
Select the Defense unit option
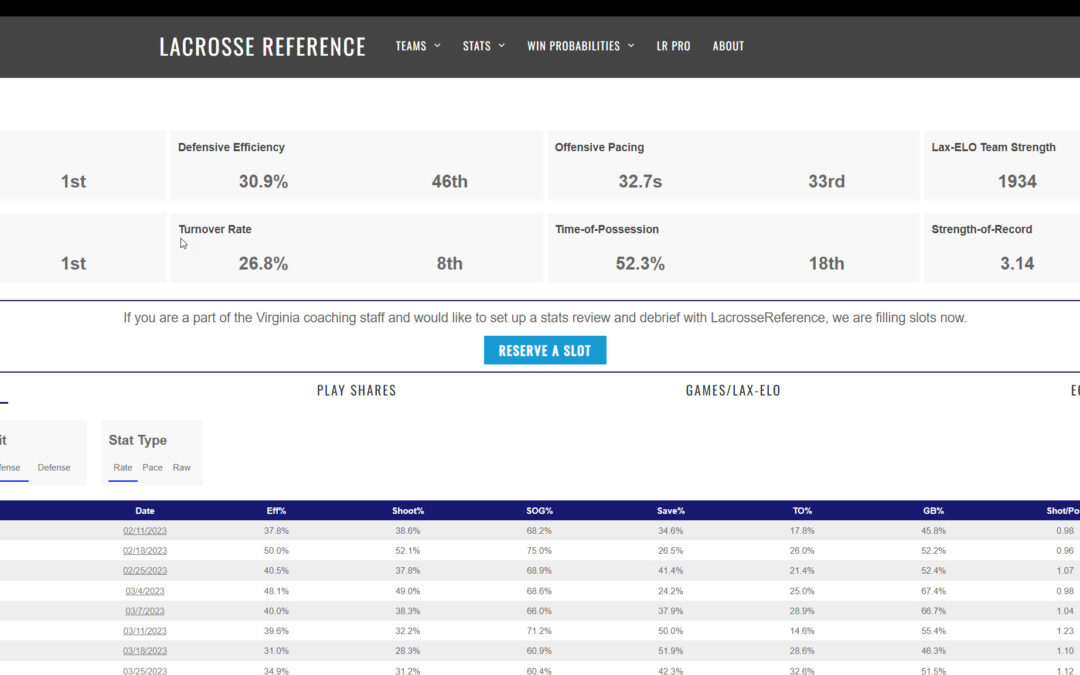coord(54,468)
